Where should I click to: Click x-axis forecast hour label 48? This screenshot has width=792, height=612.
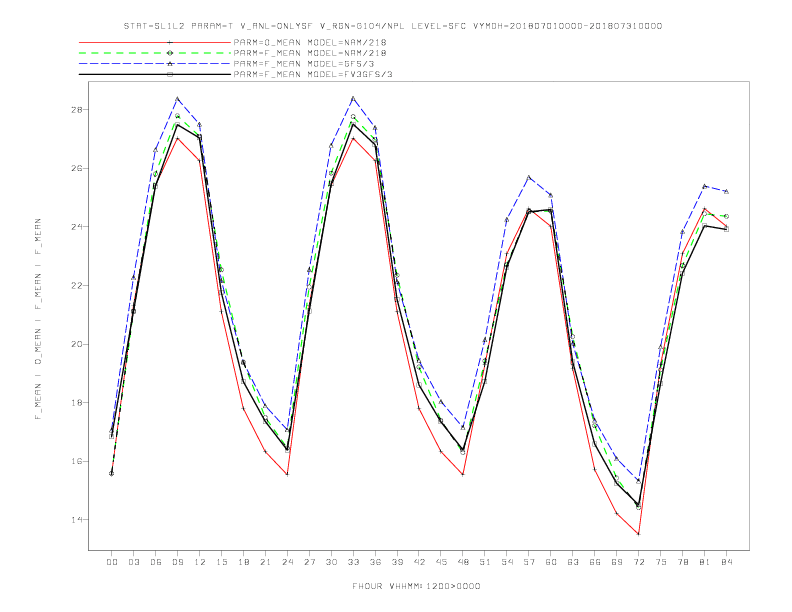tap(463, 562)
